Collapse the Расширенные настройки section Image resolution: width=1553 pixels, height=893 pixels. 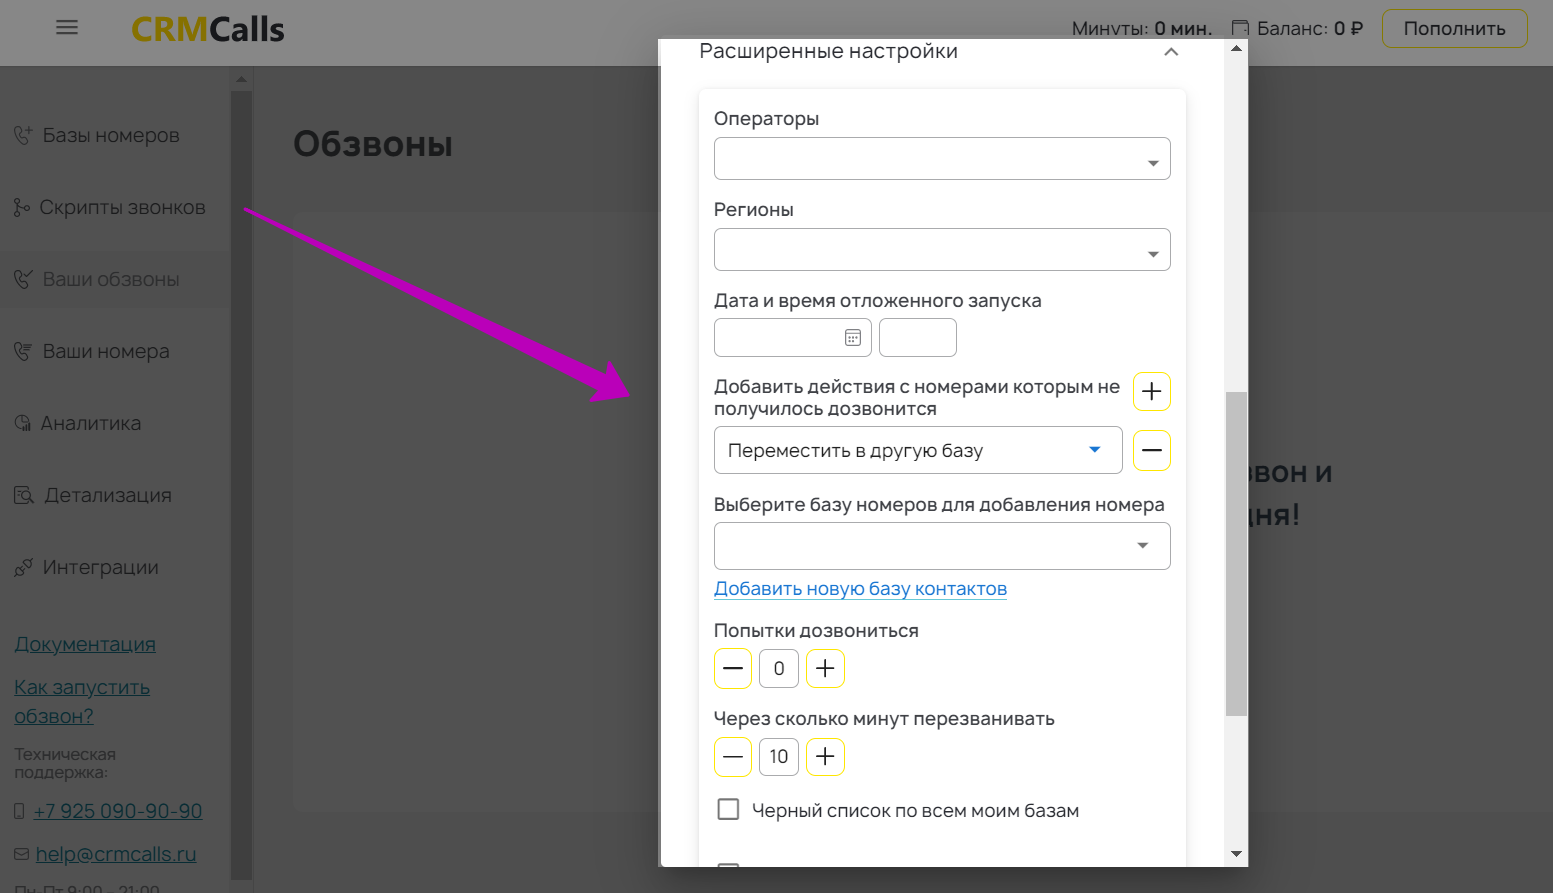[1171, 52]
